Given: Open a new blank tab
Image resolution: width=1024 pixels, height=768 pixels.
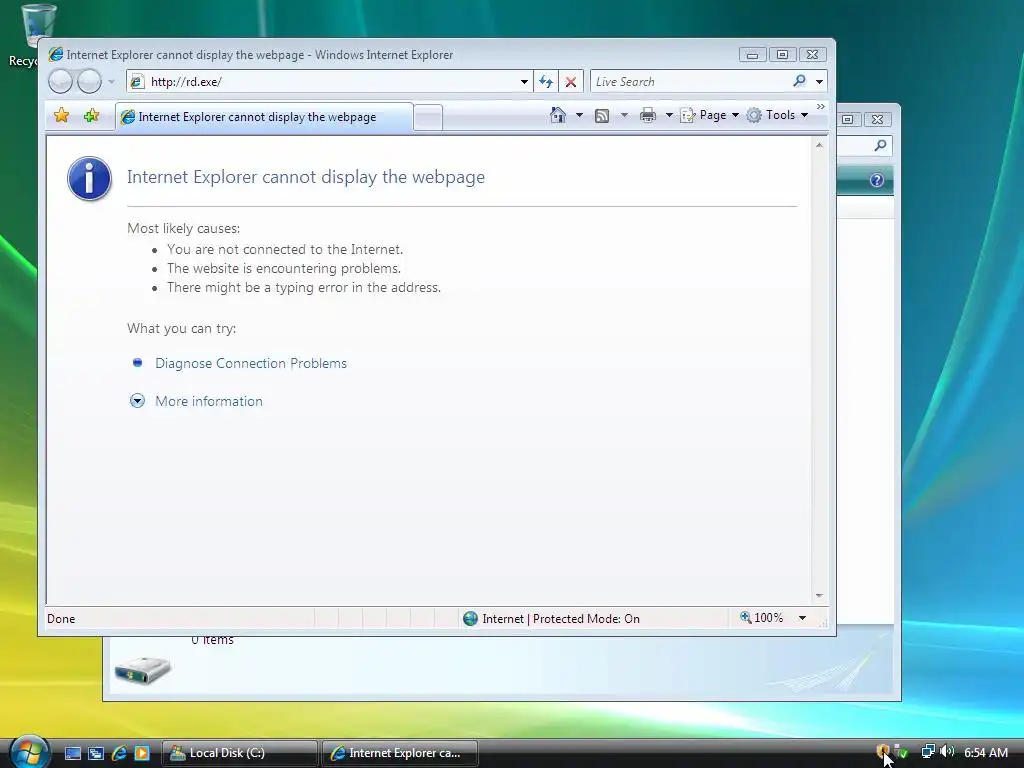Looking at the screenshot, I should point(428,118).
